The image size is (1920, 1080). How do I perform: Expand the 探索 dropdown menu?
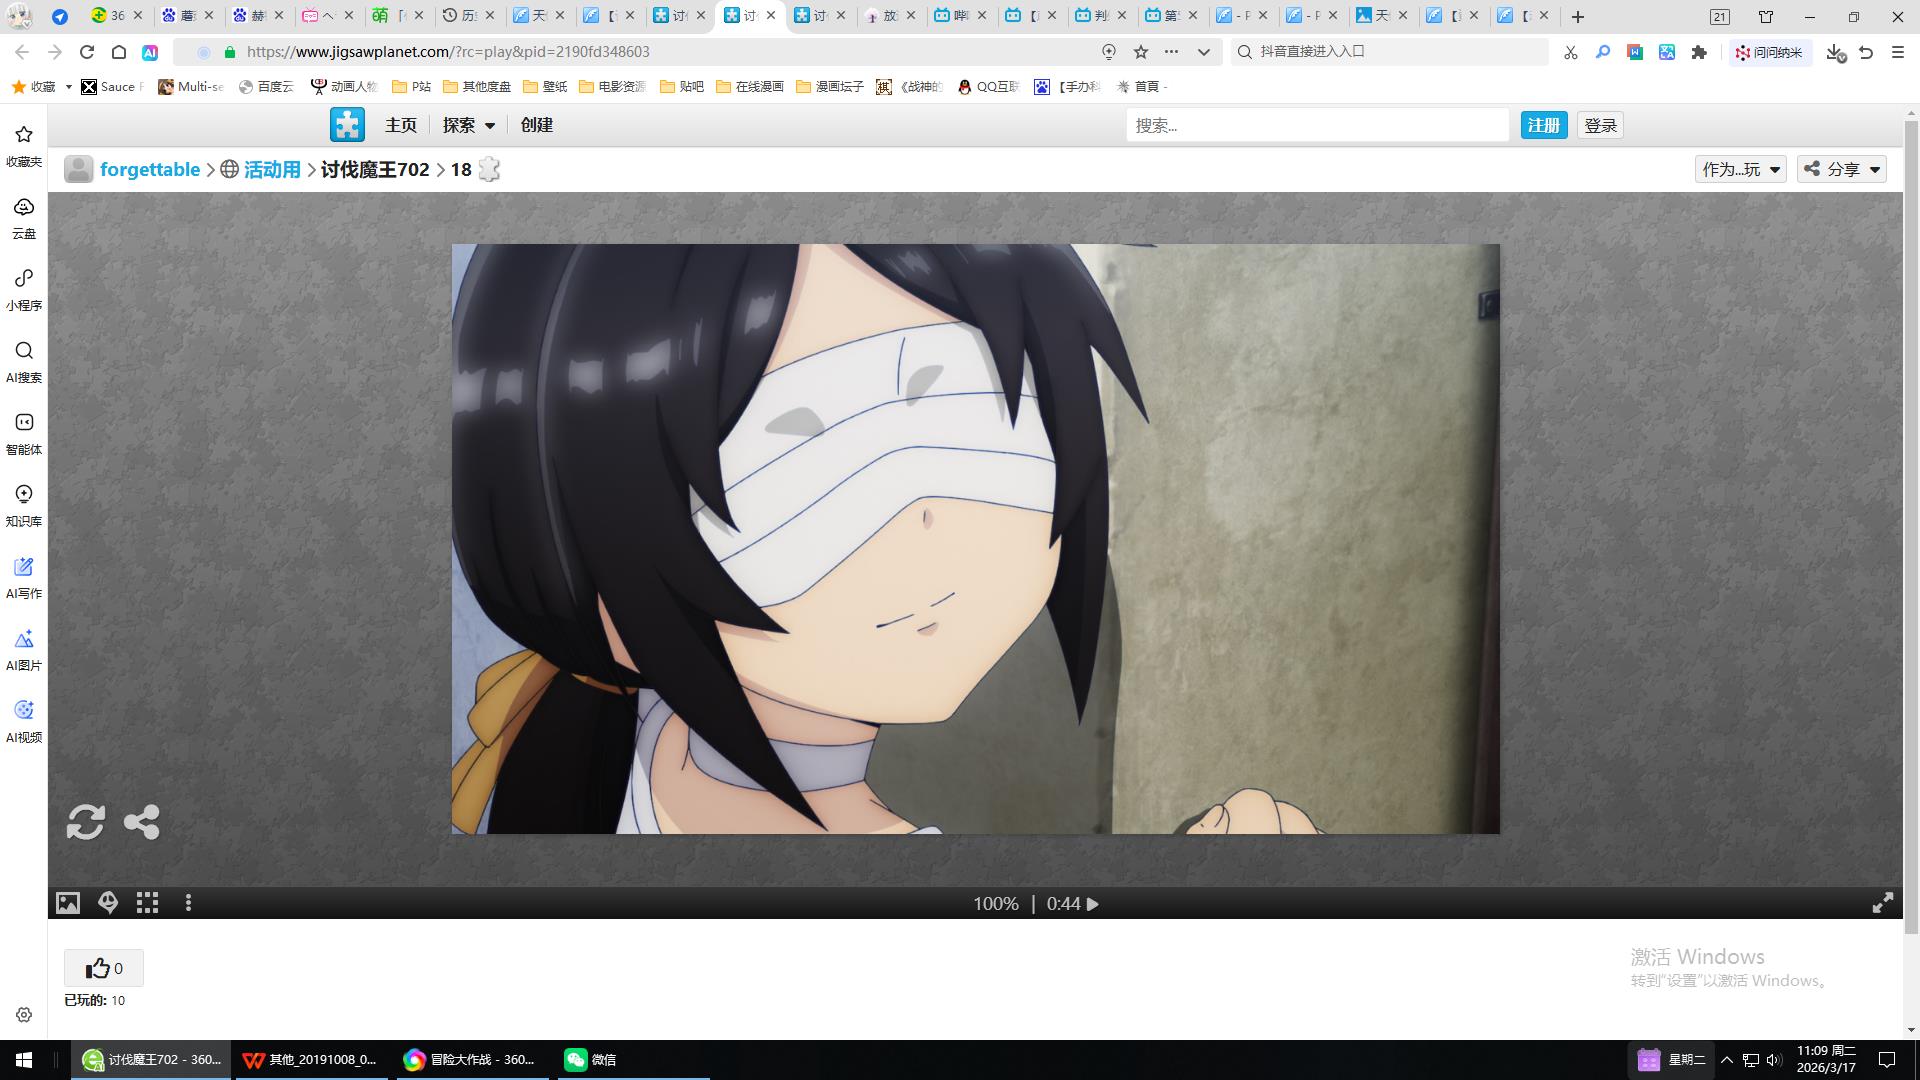(x=469, y=125)
